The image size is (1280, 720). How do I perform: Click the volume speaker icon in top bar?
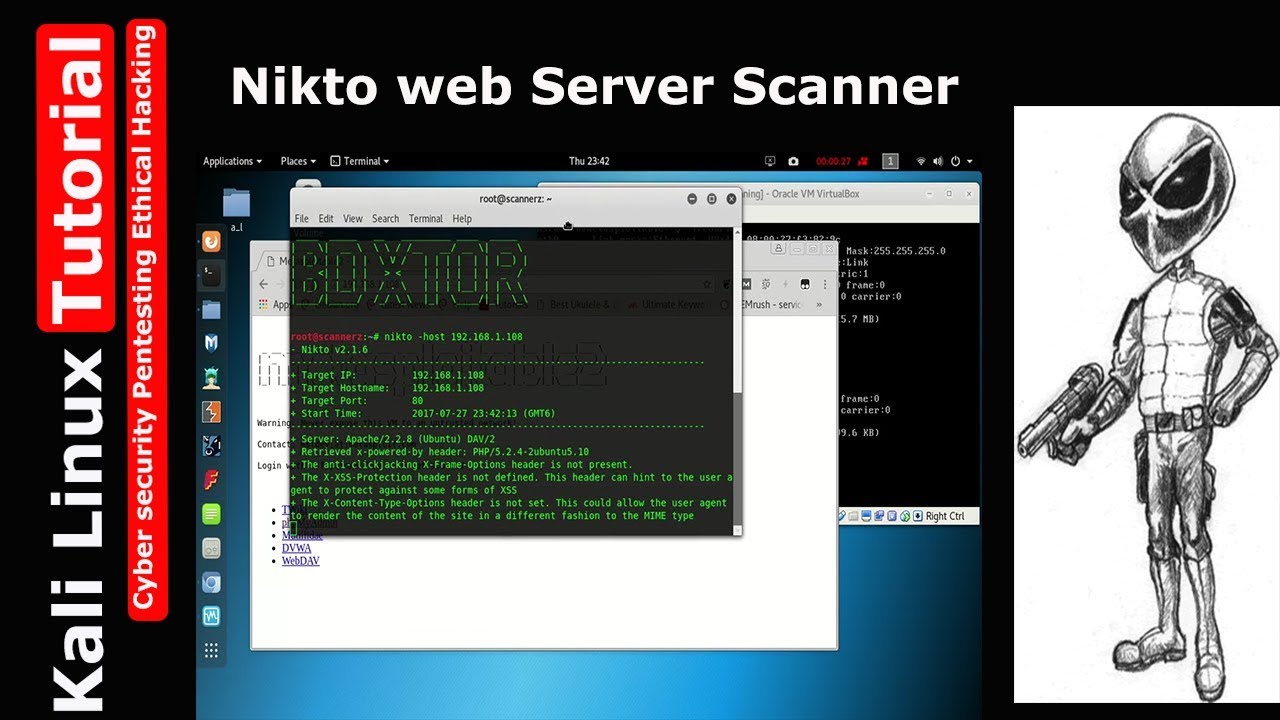pos(938,161)
